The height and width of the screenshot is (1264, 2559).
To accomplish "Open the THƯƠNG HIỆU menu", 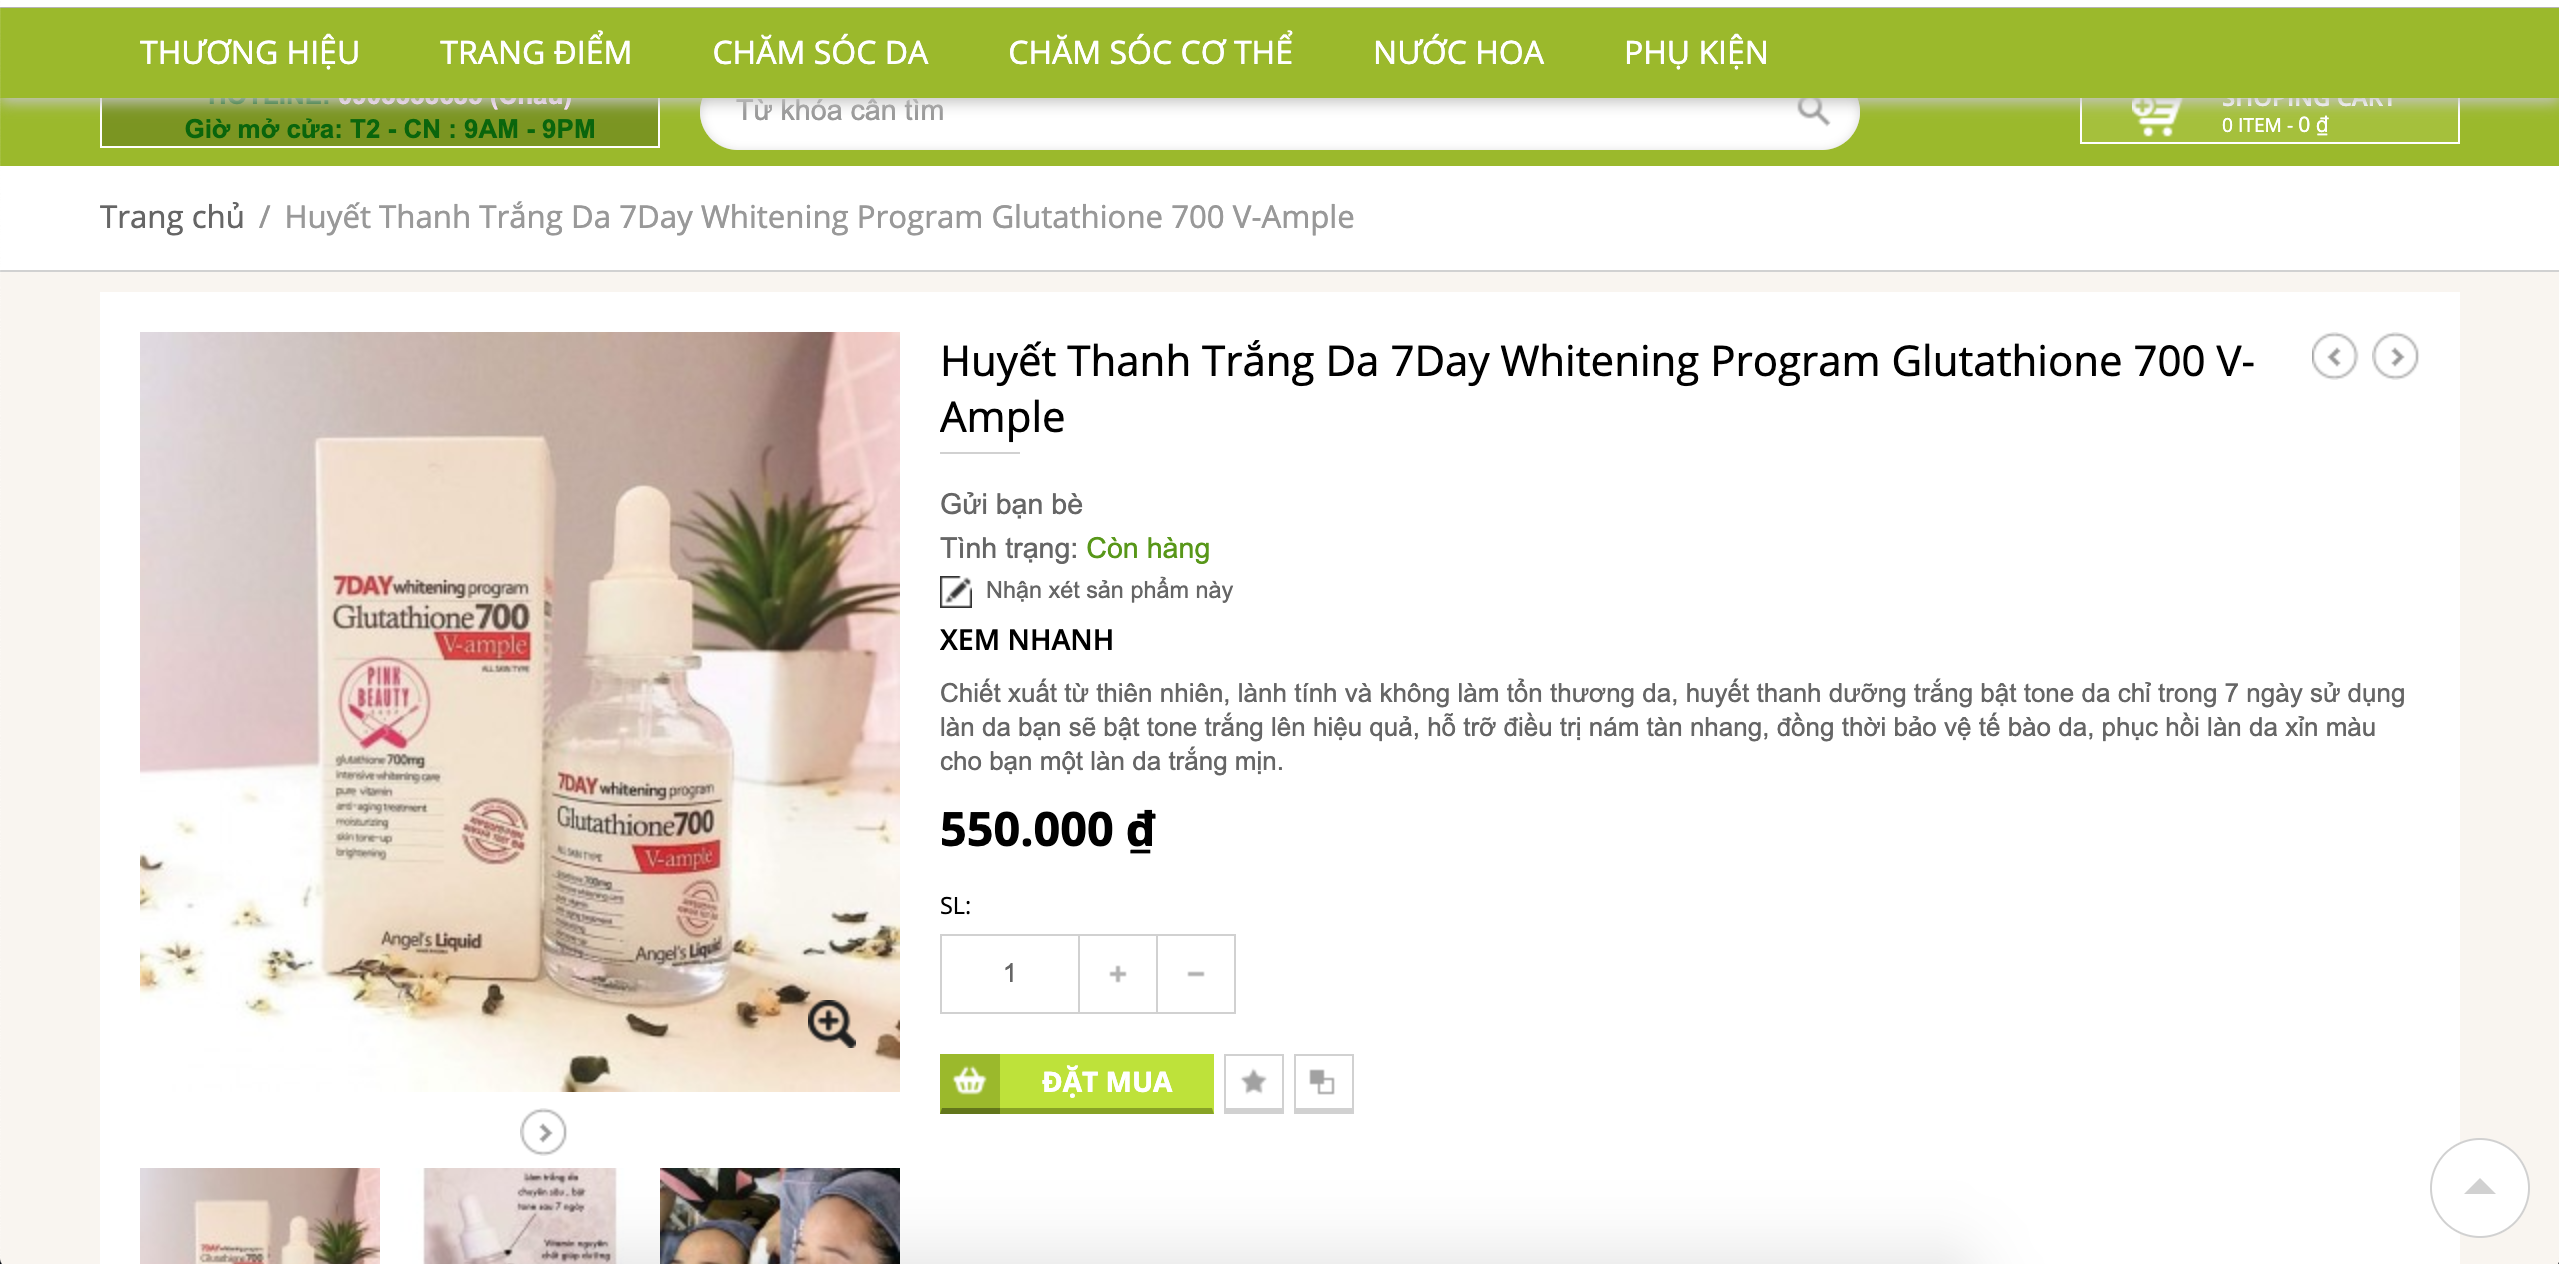I will pos(249,53).
